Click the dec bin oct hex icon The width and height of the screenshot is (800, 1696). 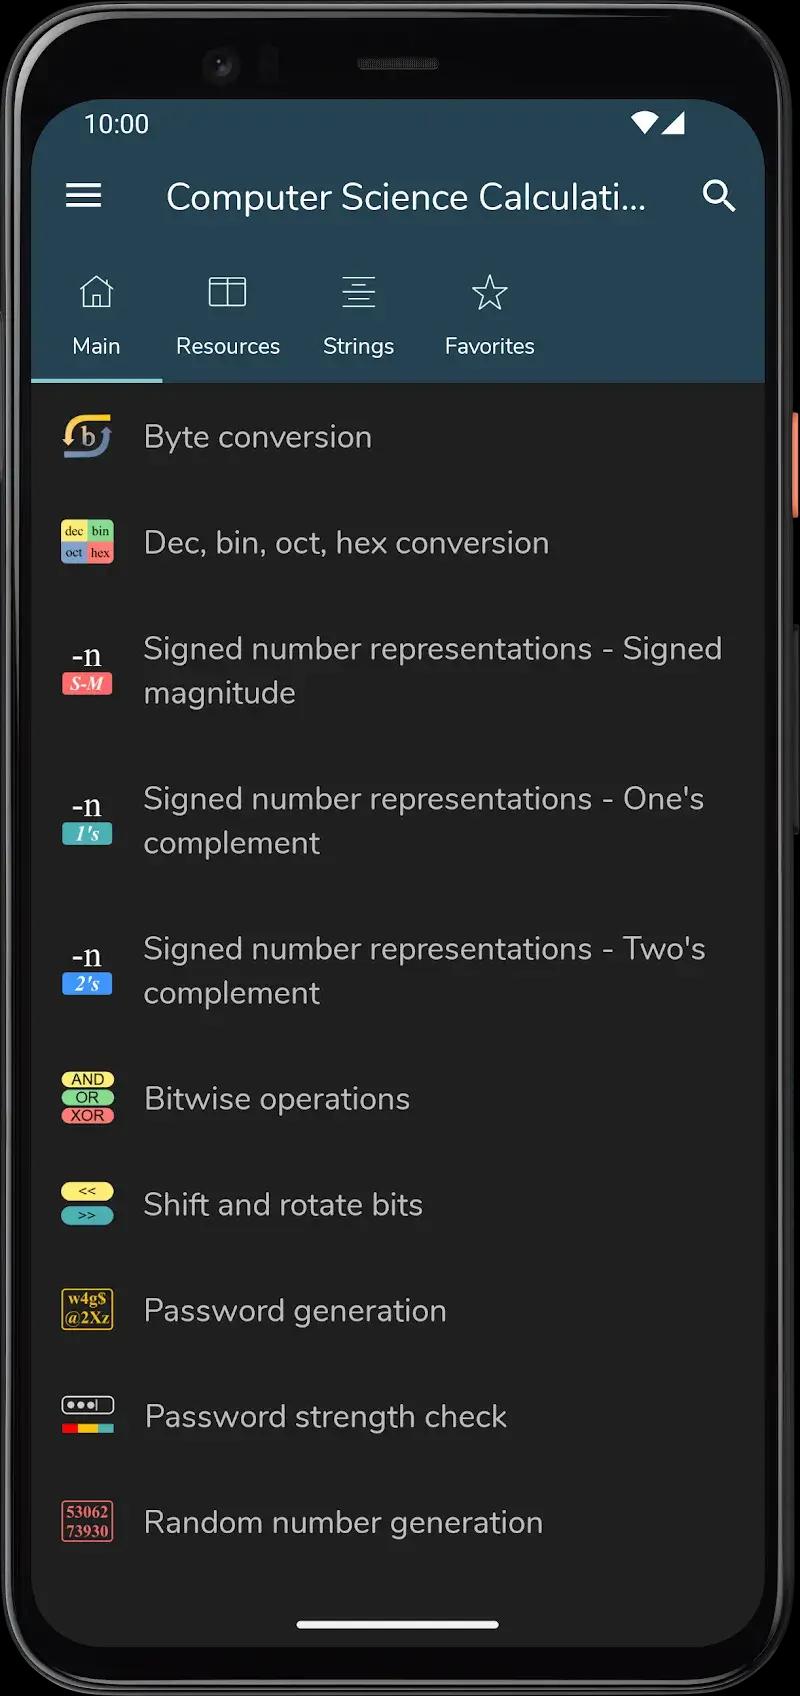(x=88, y=542)
